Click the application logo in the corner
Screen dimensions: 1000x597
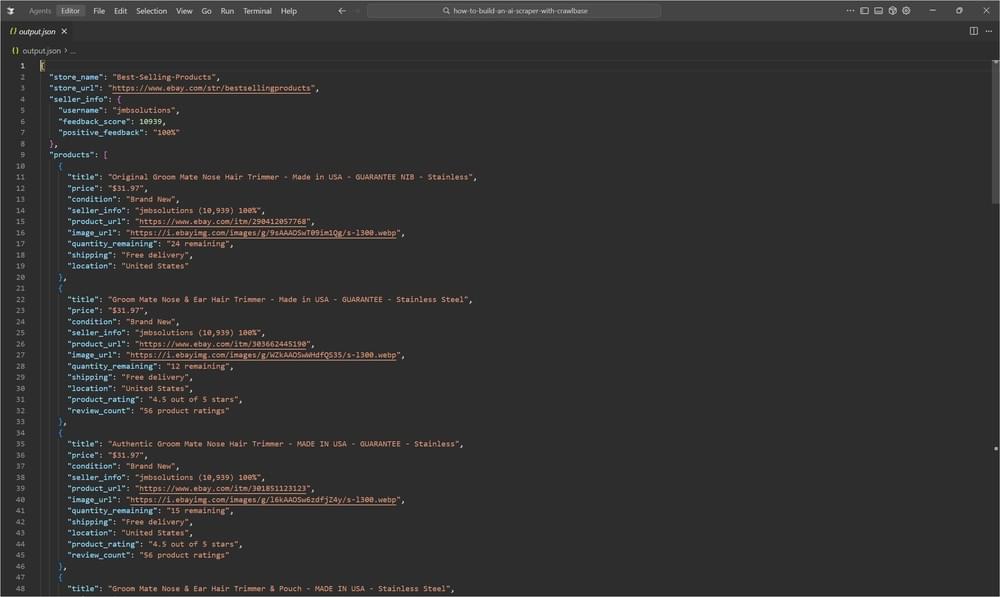[11, 10]
